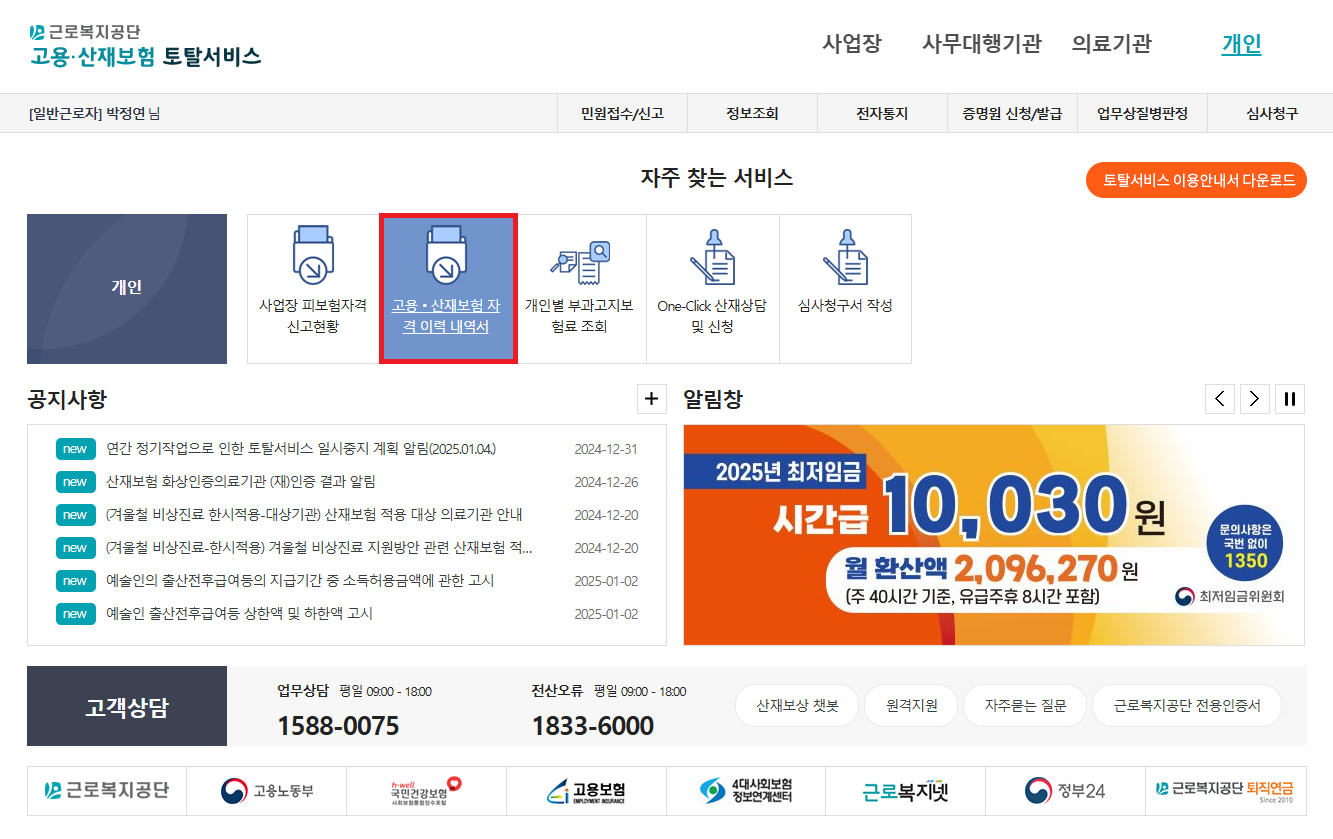Image resolution: width=1333 pixels, height=839 pixels.
Task: Click the 근로복지공단 토탈서비스 logo
Action: [145, 45]
